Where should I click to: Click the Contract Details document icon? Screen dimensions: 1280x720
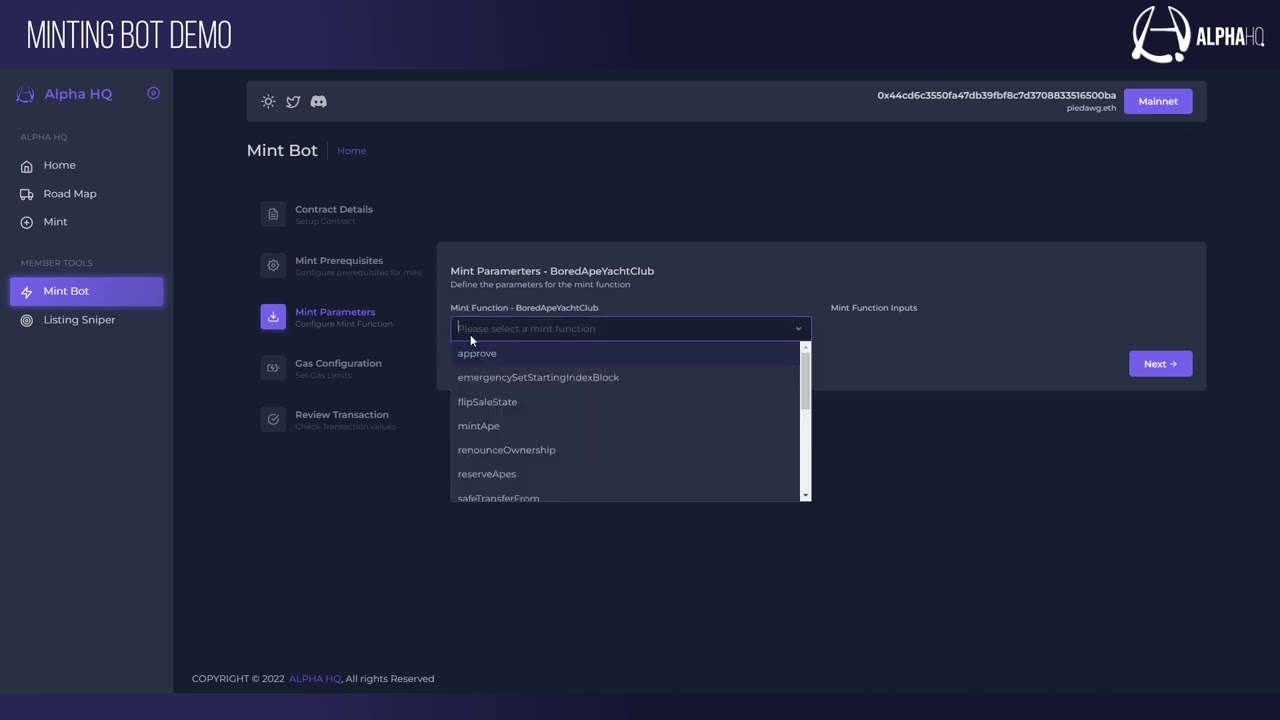pyautogui.click(x=273, y=214)
